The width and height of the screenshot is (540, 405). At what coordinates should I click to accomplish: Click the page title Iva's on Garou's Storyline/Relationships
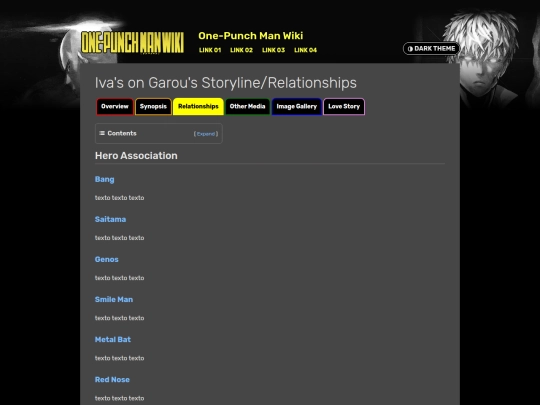tap(226, 83)
